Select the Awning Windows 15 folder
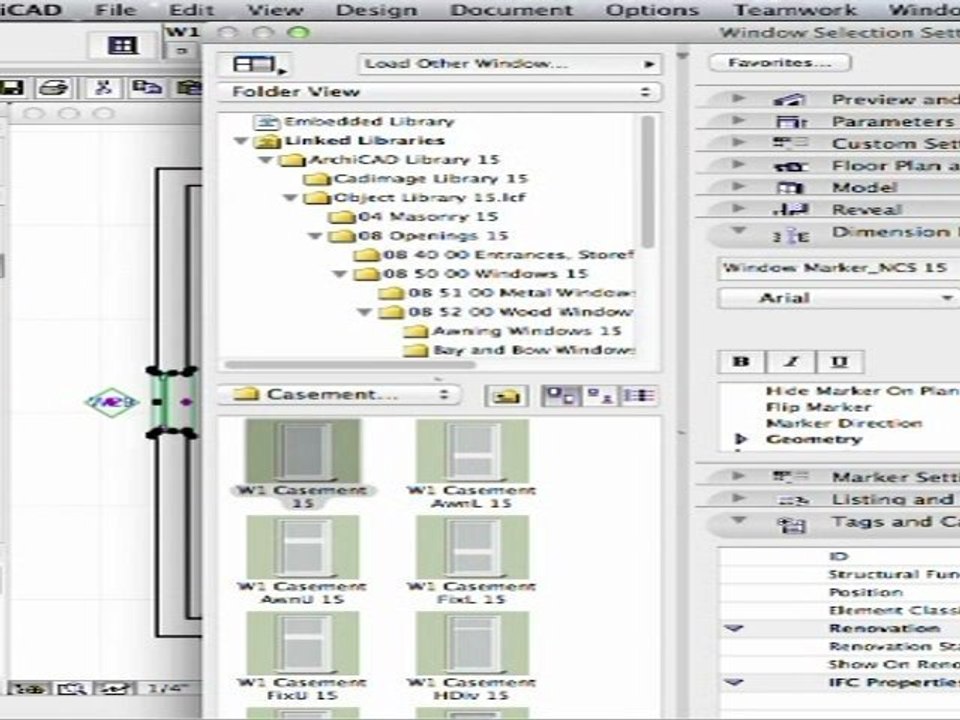 coord(513,331)
